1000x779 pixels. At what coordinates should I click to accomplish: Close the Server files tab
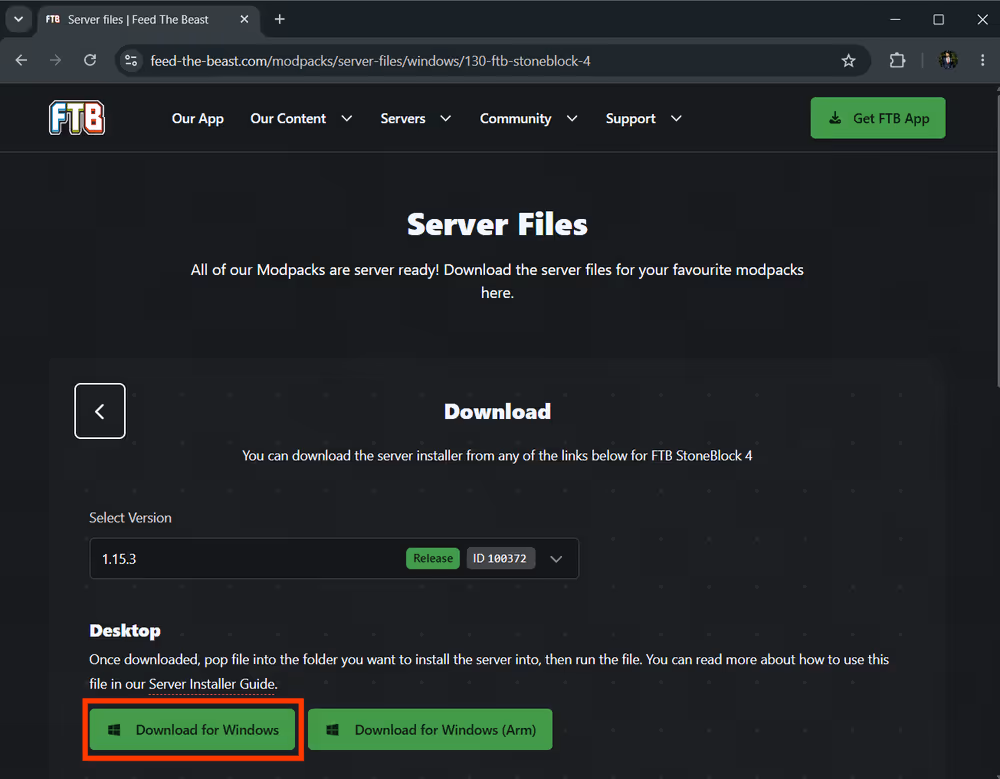tap(244, 19)
